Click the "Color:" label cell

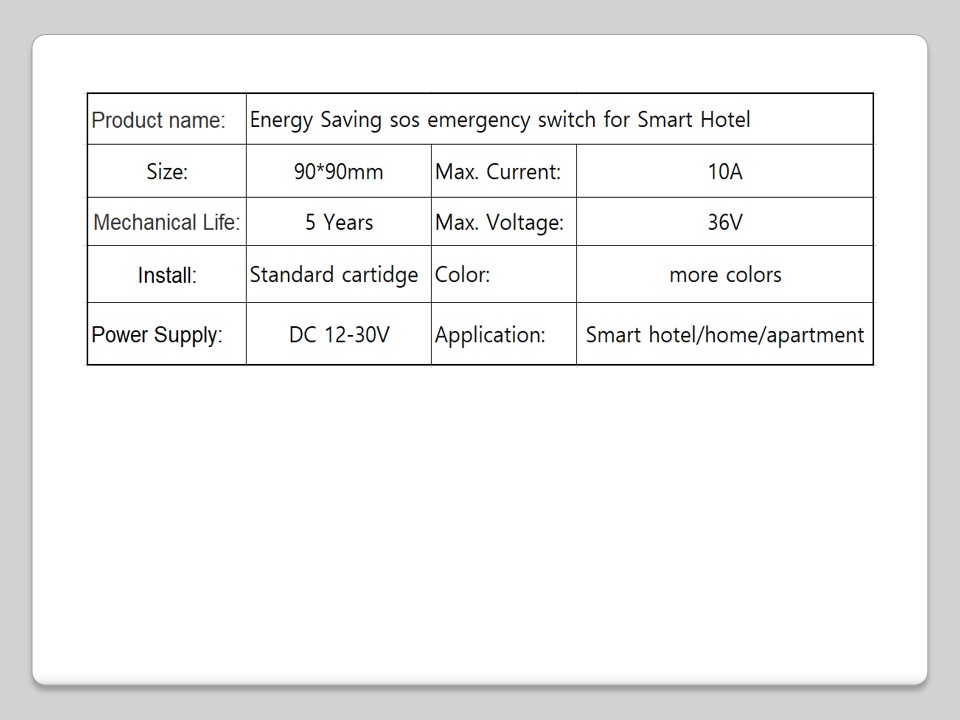click(x=462, y=275)
